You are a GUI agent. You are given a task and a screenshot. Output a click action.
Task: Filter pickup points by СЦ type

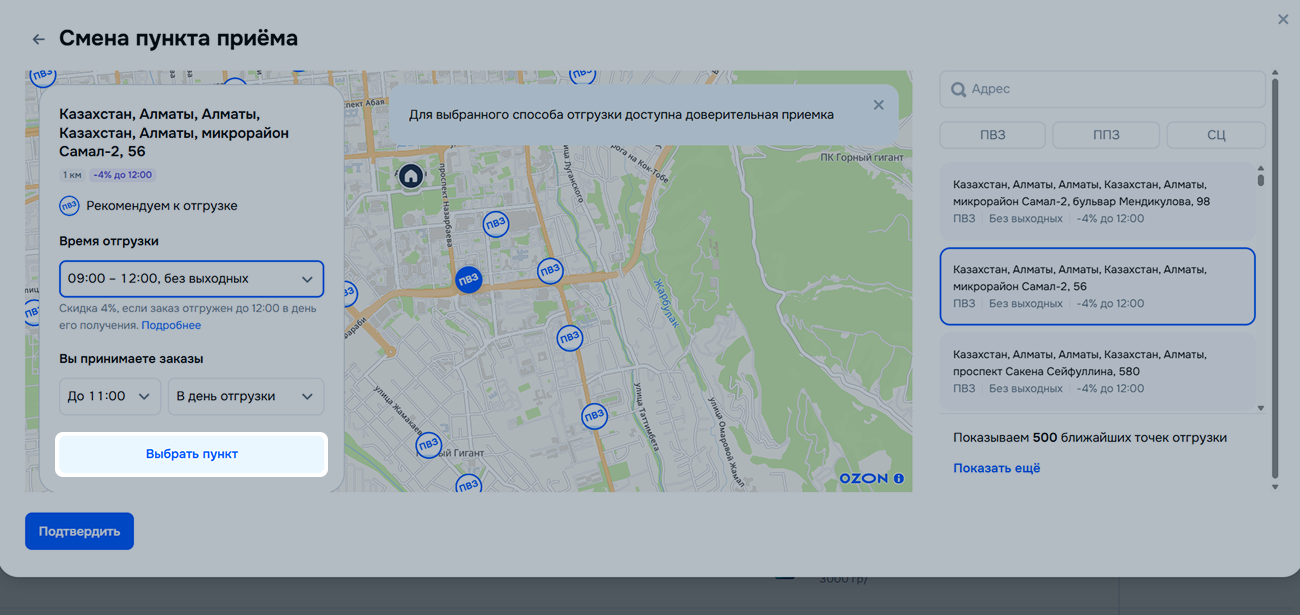[1215, 135]
